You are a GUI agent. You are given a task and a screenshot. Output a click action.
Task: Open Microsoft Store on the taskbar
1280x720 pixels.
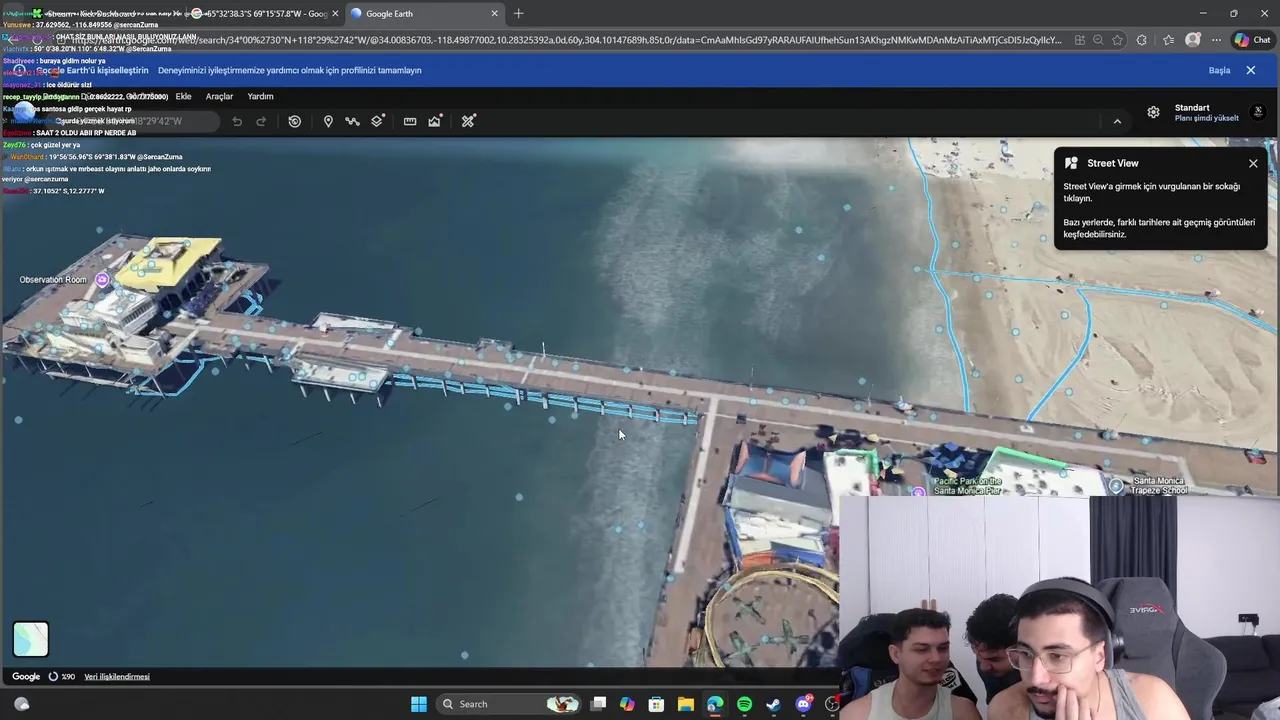[656, 704]
